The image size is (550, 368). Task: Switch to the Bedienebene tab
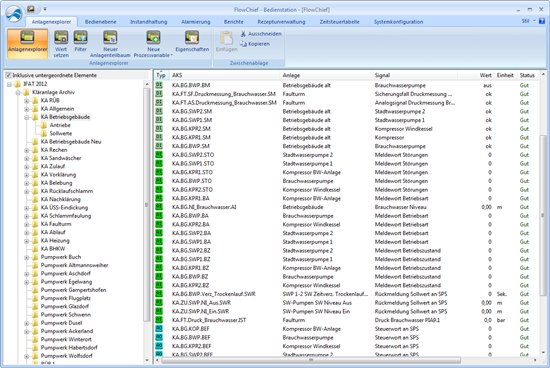(x=100, y=22)
